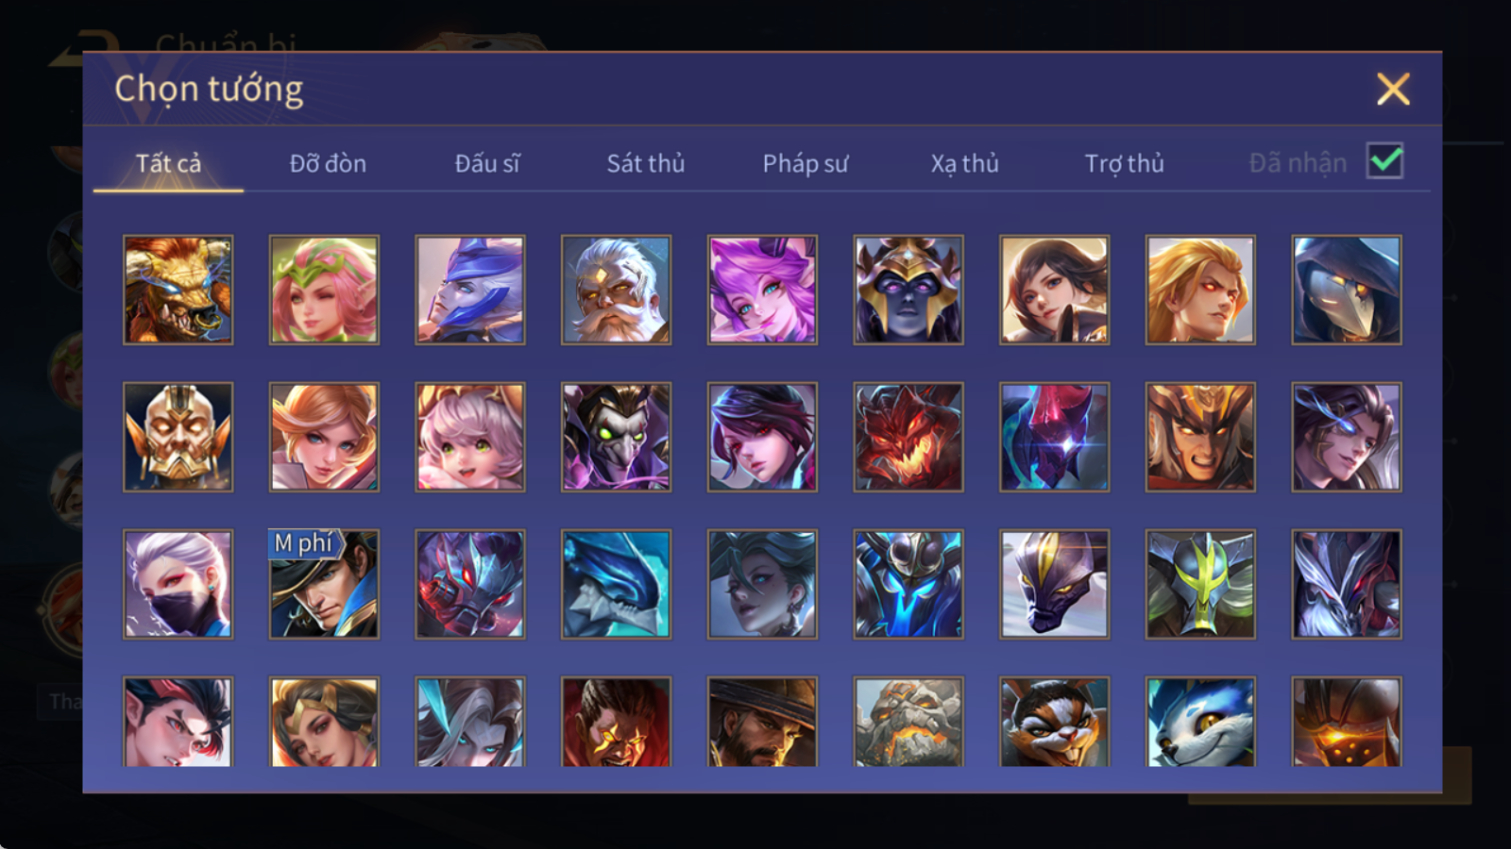Select the white-haired masked ninja hero
1511x849 pixels.
[x=178, y=584]
